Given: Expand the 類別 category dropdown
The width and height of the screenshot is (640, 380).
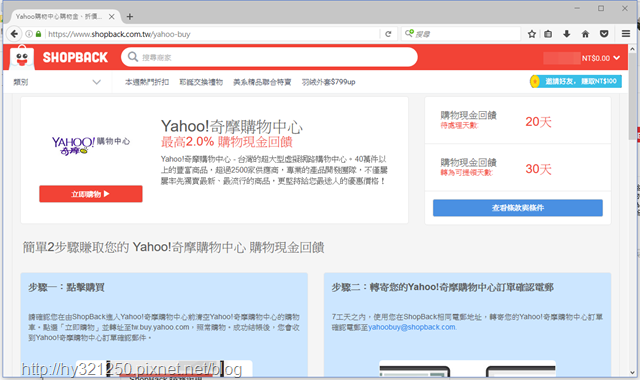Looking at the screenshot, I should 57,82.
